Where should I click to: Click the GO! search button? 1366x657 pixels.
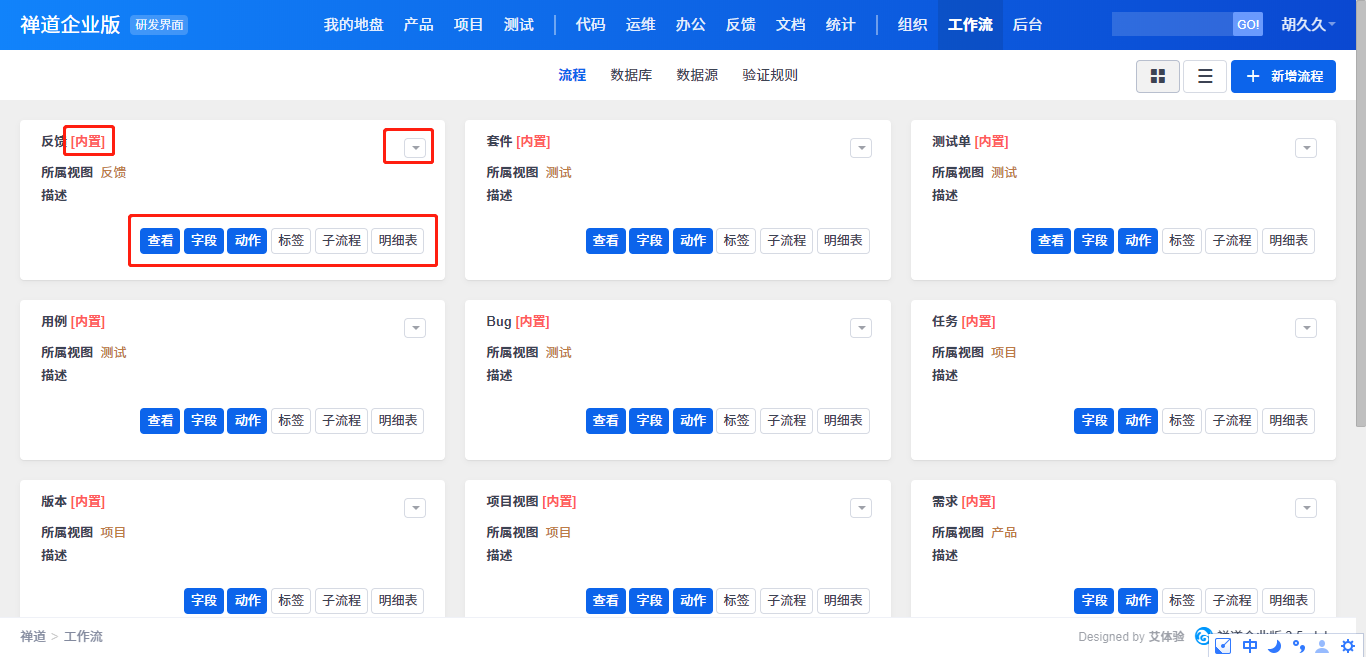pos(1248,25)
